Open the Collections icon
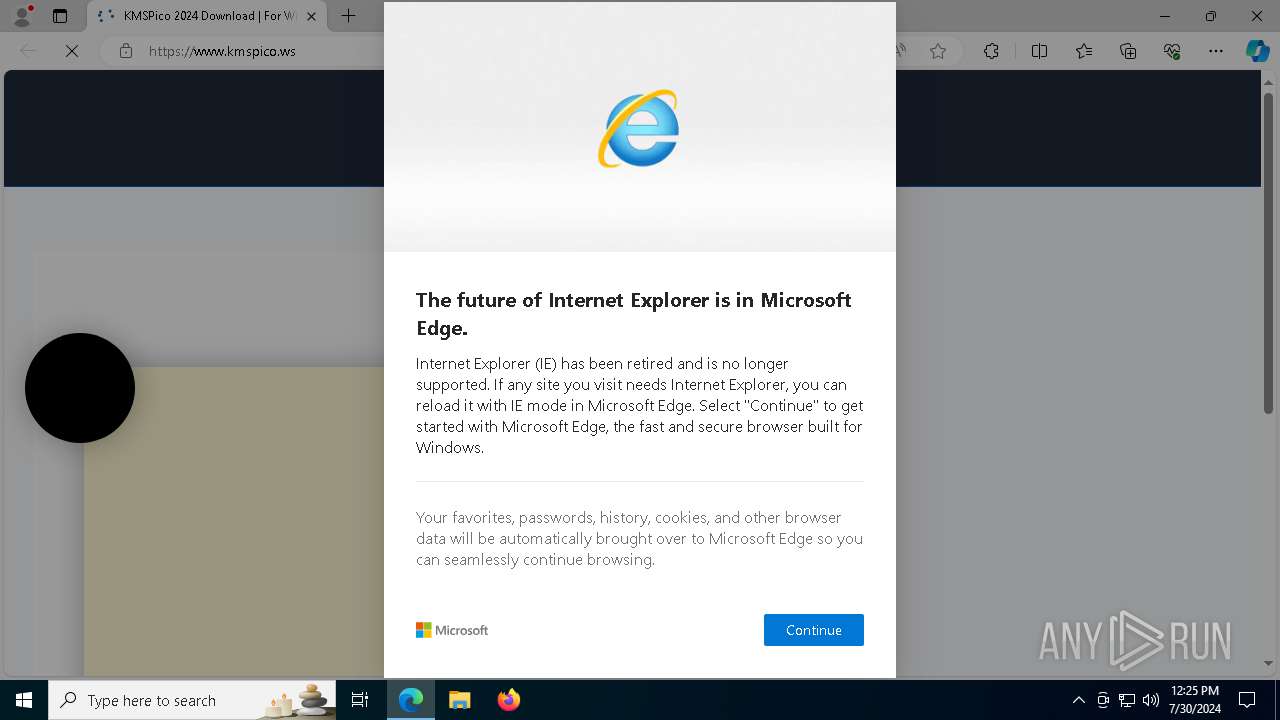The height and width of the screenshot is (720, 1280). (x=1128, y=51)
